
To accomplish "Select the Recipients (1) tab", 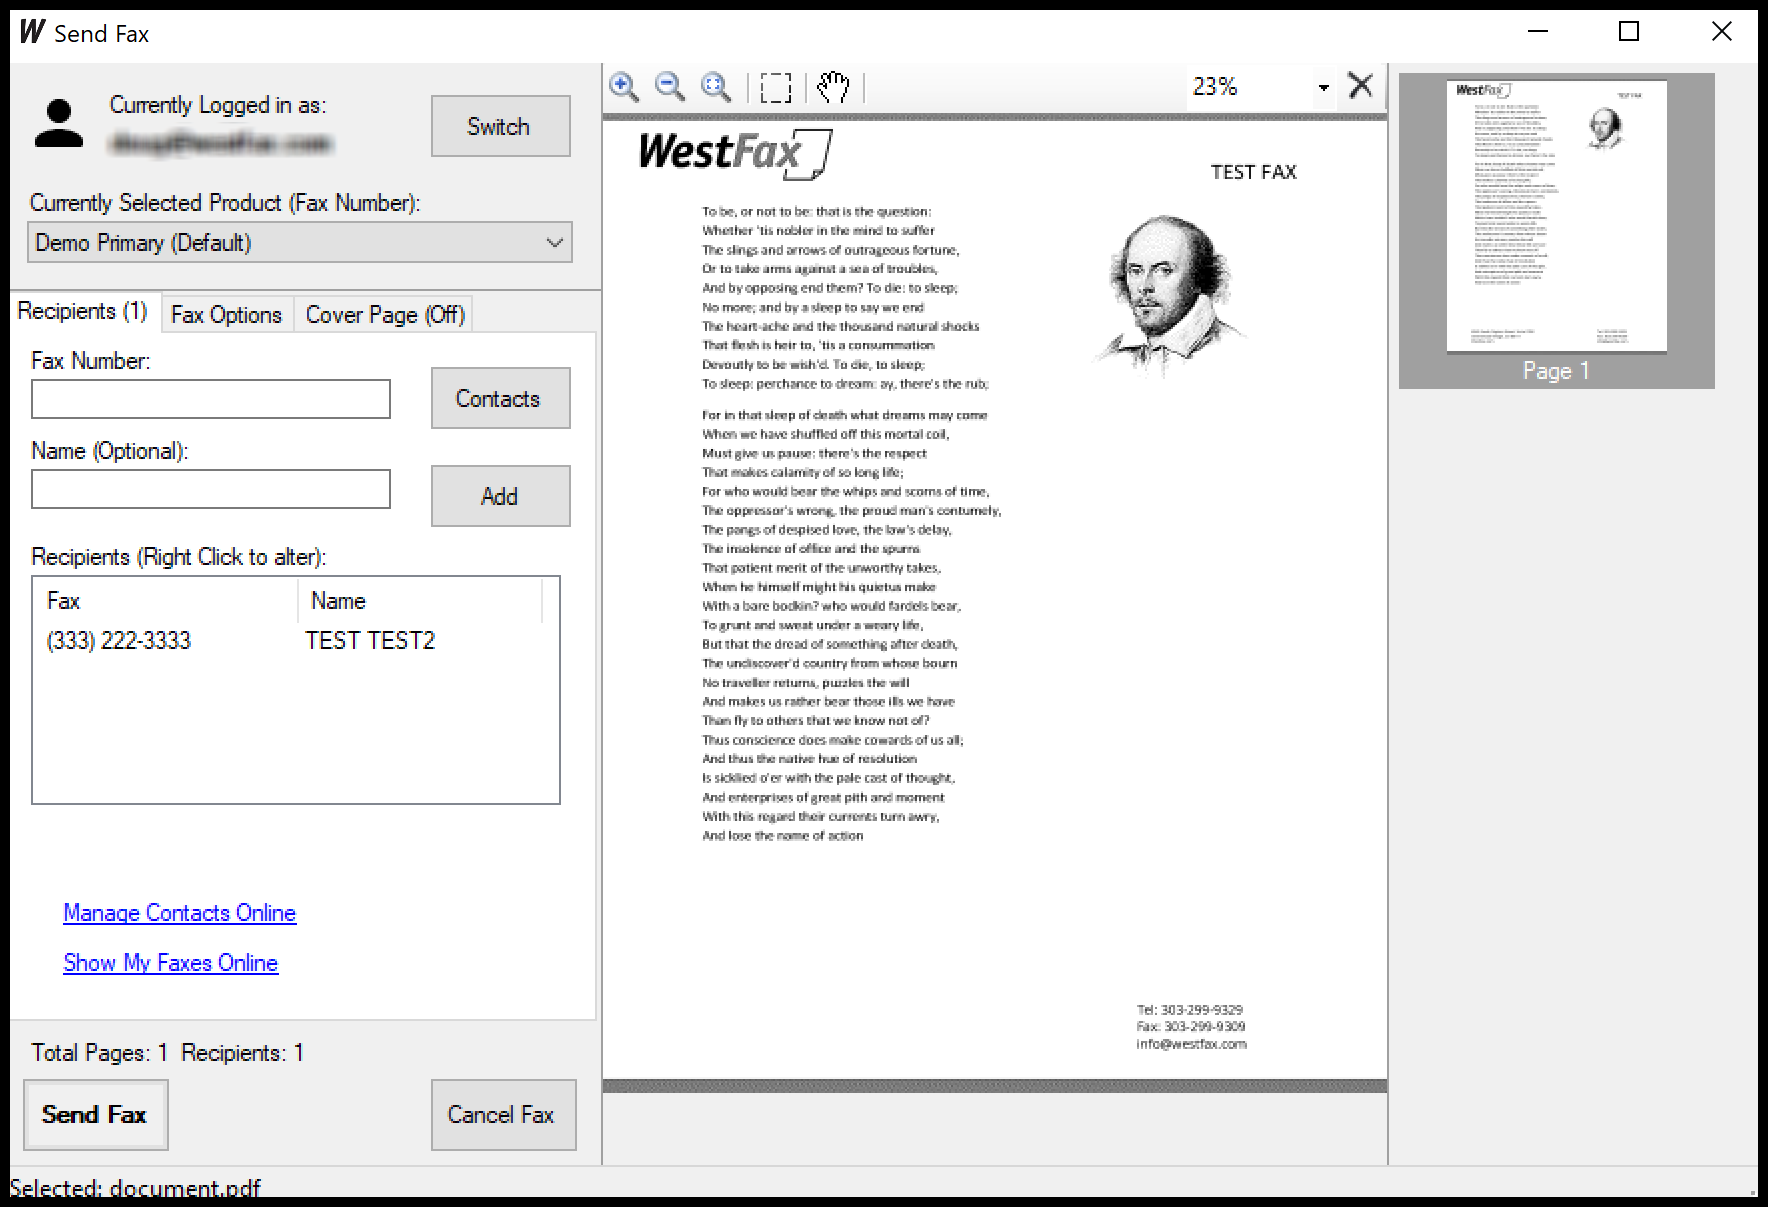I will click(83, 311).
